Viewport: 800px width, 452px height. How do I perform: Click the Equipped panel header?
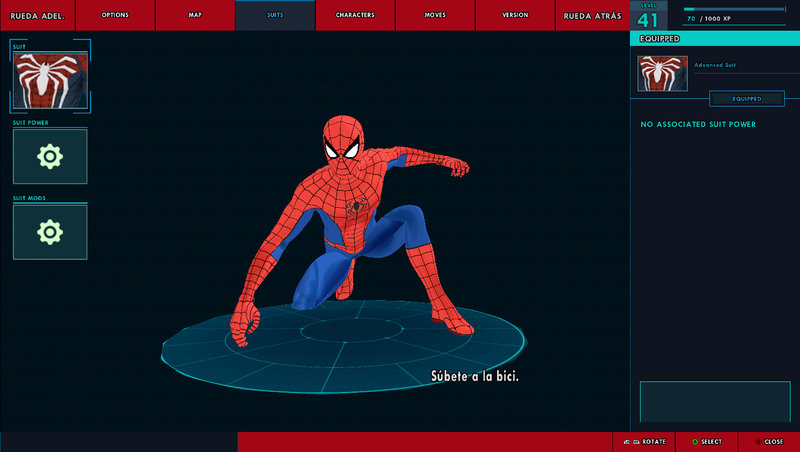[x=715, y=39]
